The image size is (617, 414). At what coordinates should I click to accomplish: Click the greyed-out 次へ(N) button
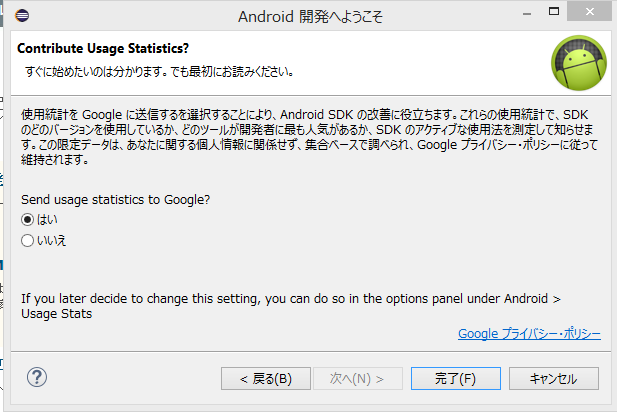[358, 379]
